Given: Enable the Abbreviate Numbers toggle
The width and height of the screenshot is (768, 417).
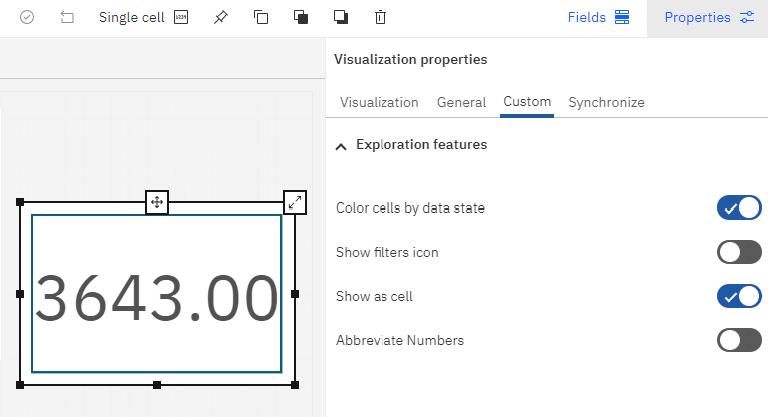Looking at the screenshot, I should point(739,340).
